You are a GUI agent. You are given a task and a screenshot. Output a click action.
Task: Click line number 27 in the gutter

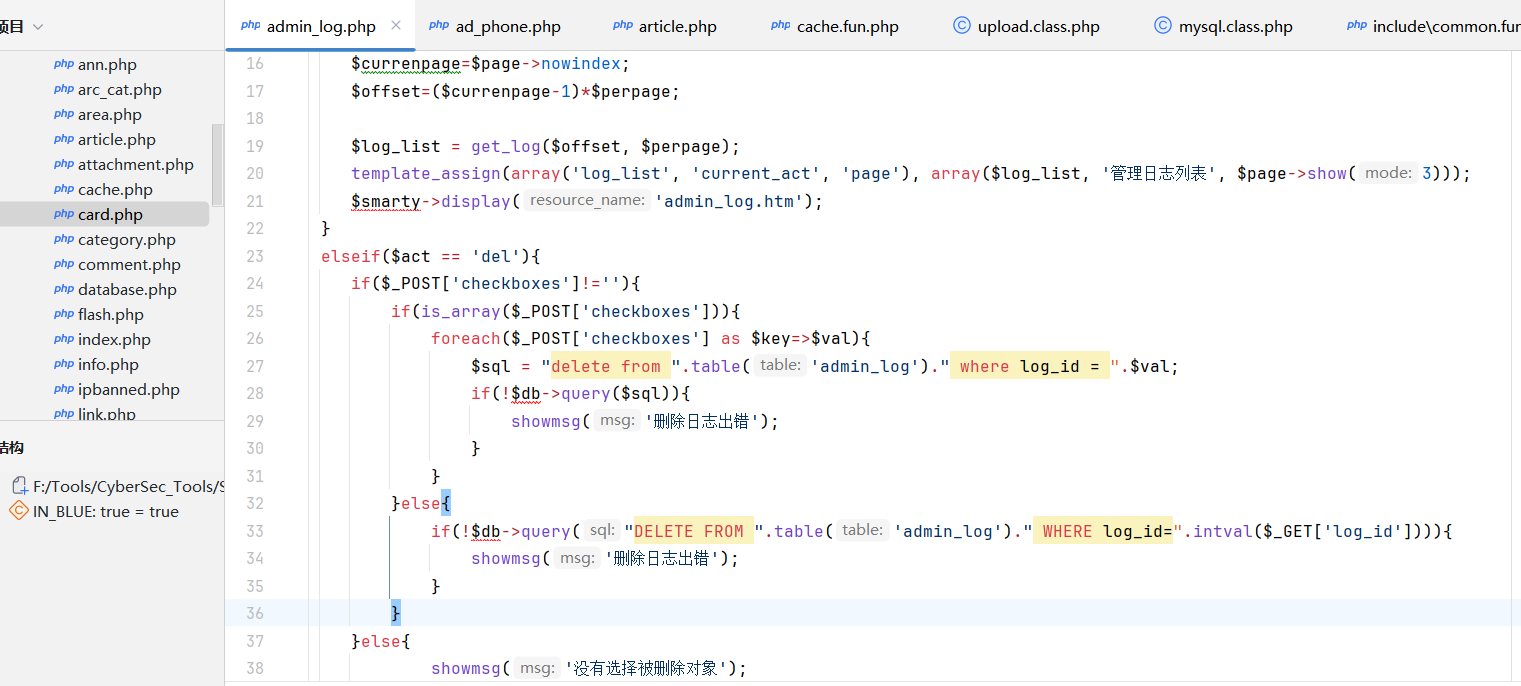(x=255, y=366)
